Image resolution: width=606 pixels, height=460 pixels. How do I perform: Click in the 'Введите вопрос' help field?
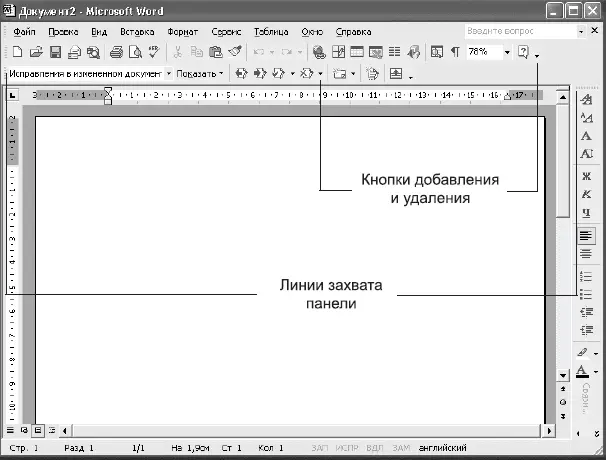[520, 32]
